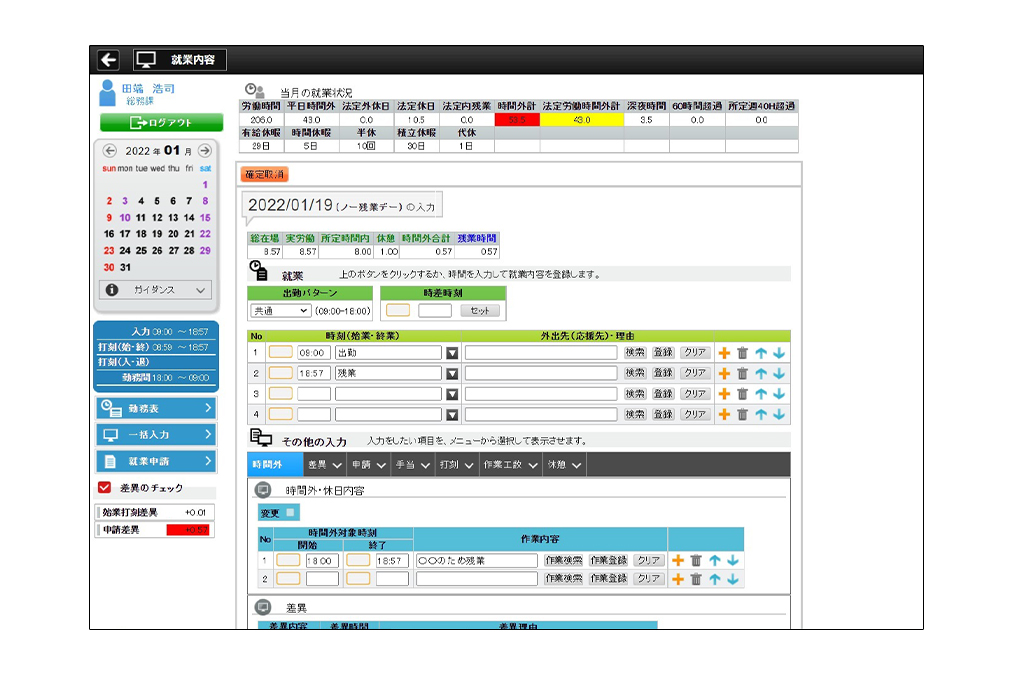
Task: Click the back arrow in header
Action: 109,60
